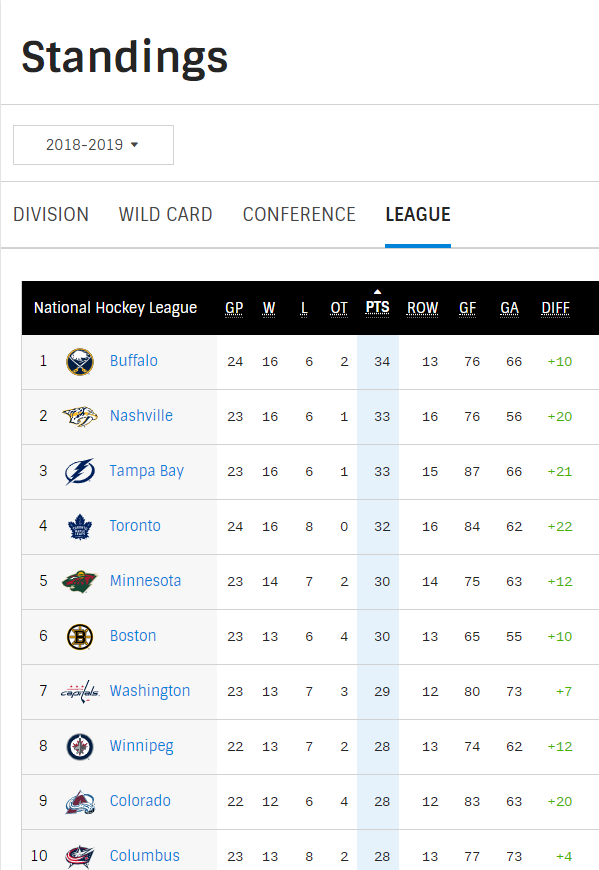Switch to the WILD CARD tab
Image resolution: width=599 pixels, height=870 pixels.
tap(165, 214)
